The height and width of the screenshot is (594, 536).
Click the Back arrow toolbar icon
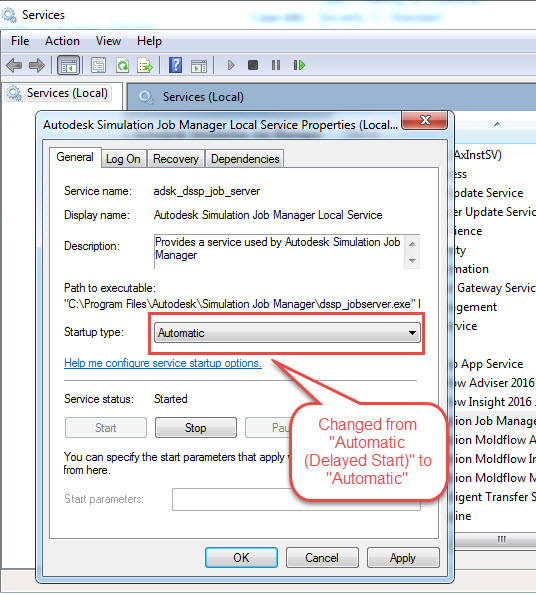(x=14, y=66)
